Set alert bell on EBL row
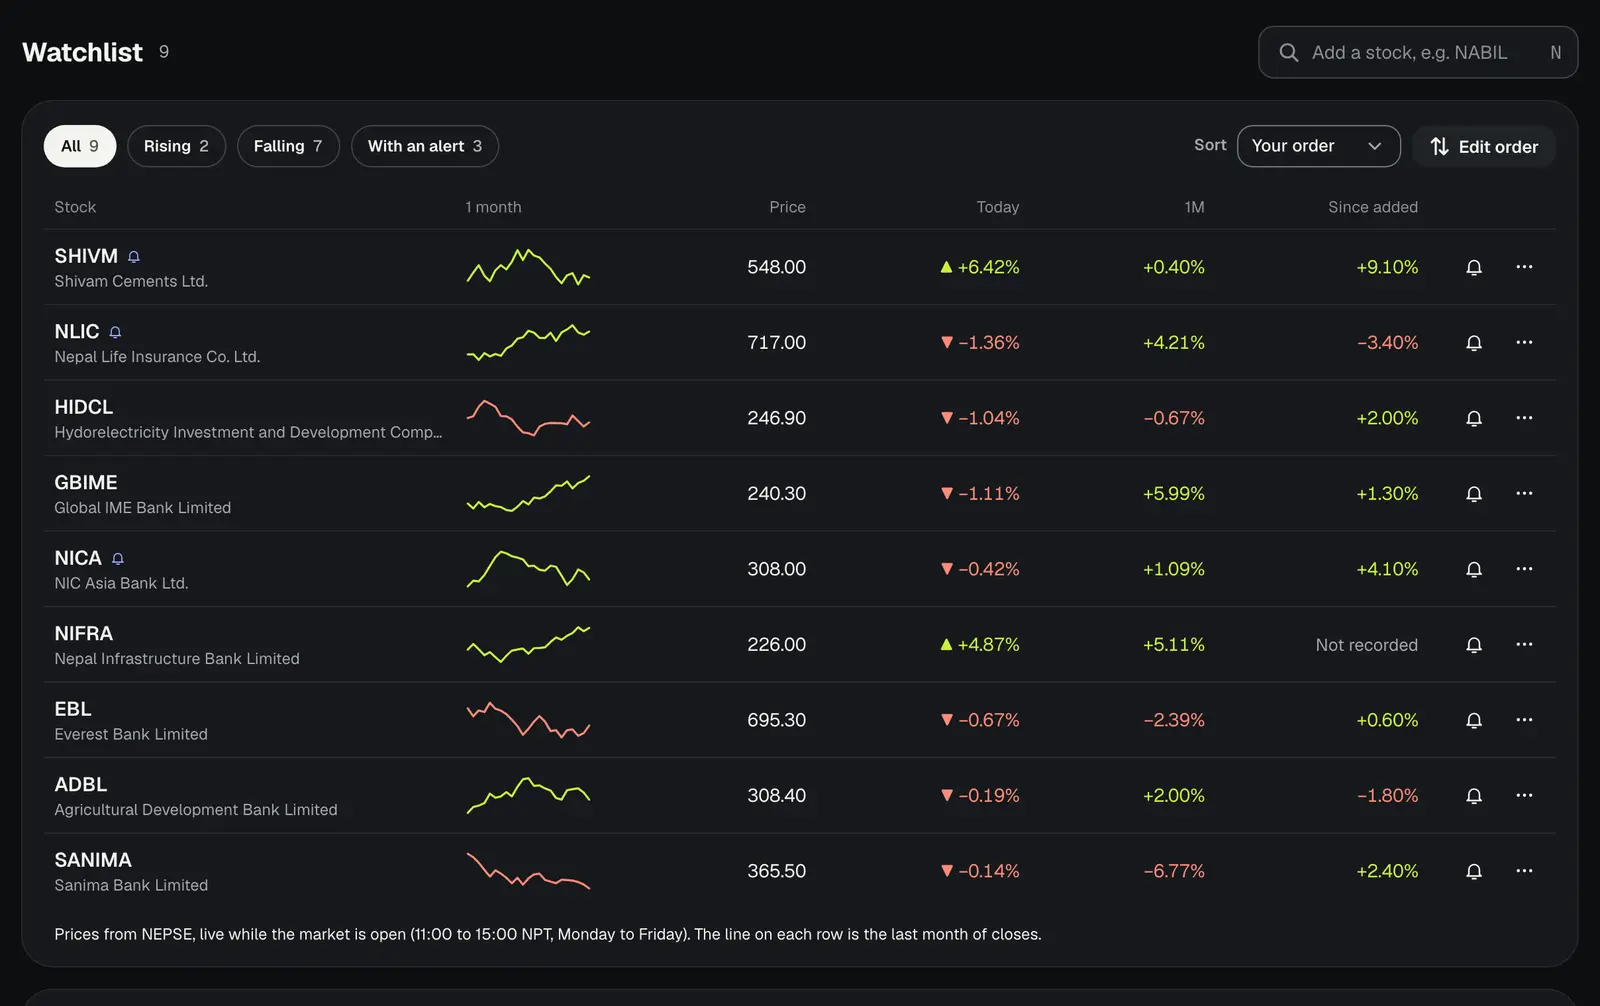This screenshot has height=1006, width=1600. [x=1474, y=720]
